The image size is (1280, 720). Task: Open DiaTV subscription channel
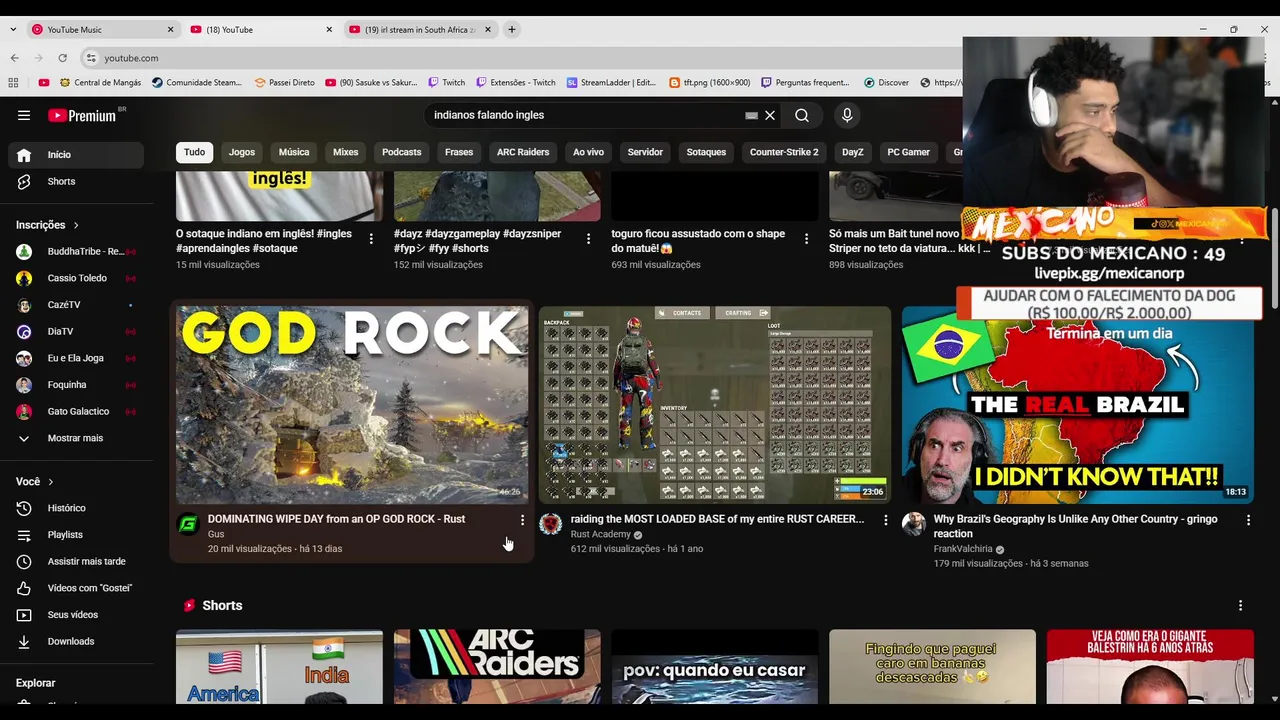point(76,331)
